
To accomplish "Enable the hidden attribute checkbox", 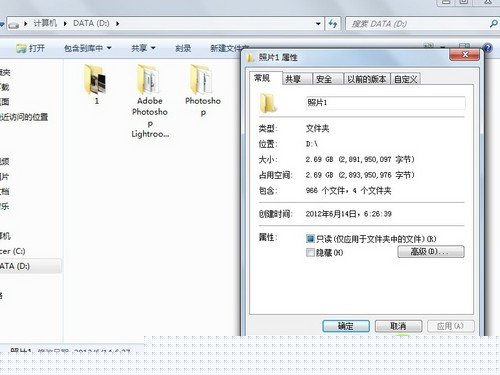I will pos(310,252).
